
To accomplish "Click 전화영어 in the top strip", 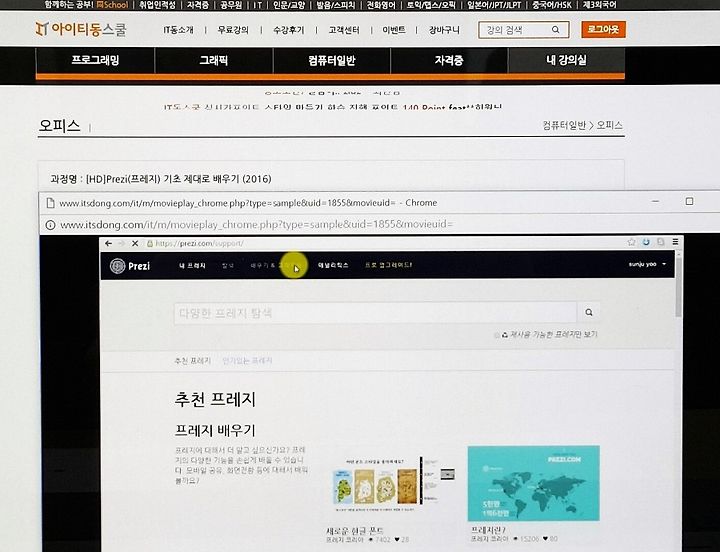I will click(381, 5).
